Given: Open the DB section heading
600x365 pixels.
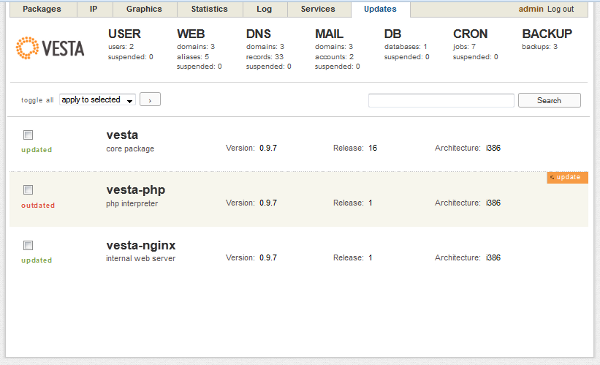Looking at the screenshot, I should tap(393, 34).
